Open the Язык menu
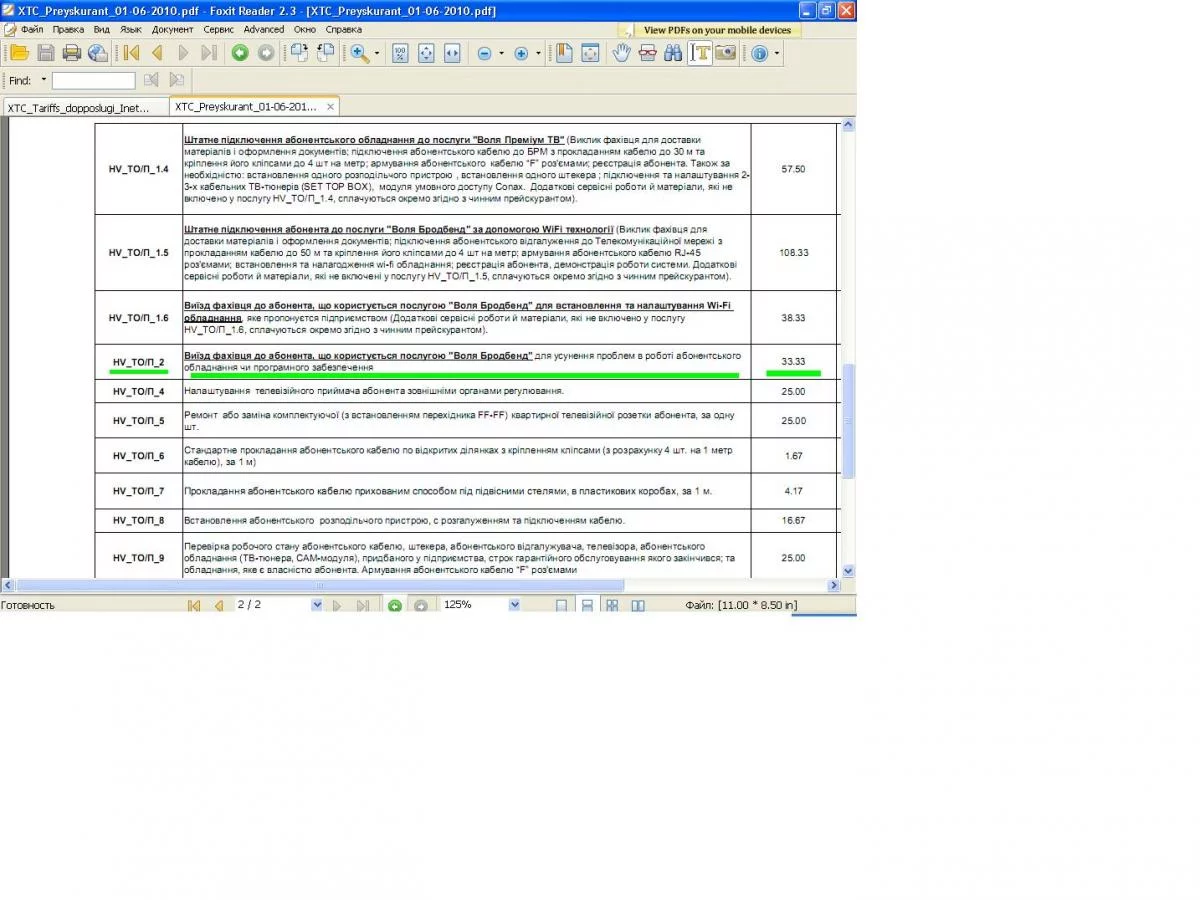This screenshot has width=1200, height=900. click(131, 29)
